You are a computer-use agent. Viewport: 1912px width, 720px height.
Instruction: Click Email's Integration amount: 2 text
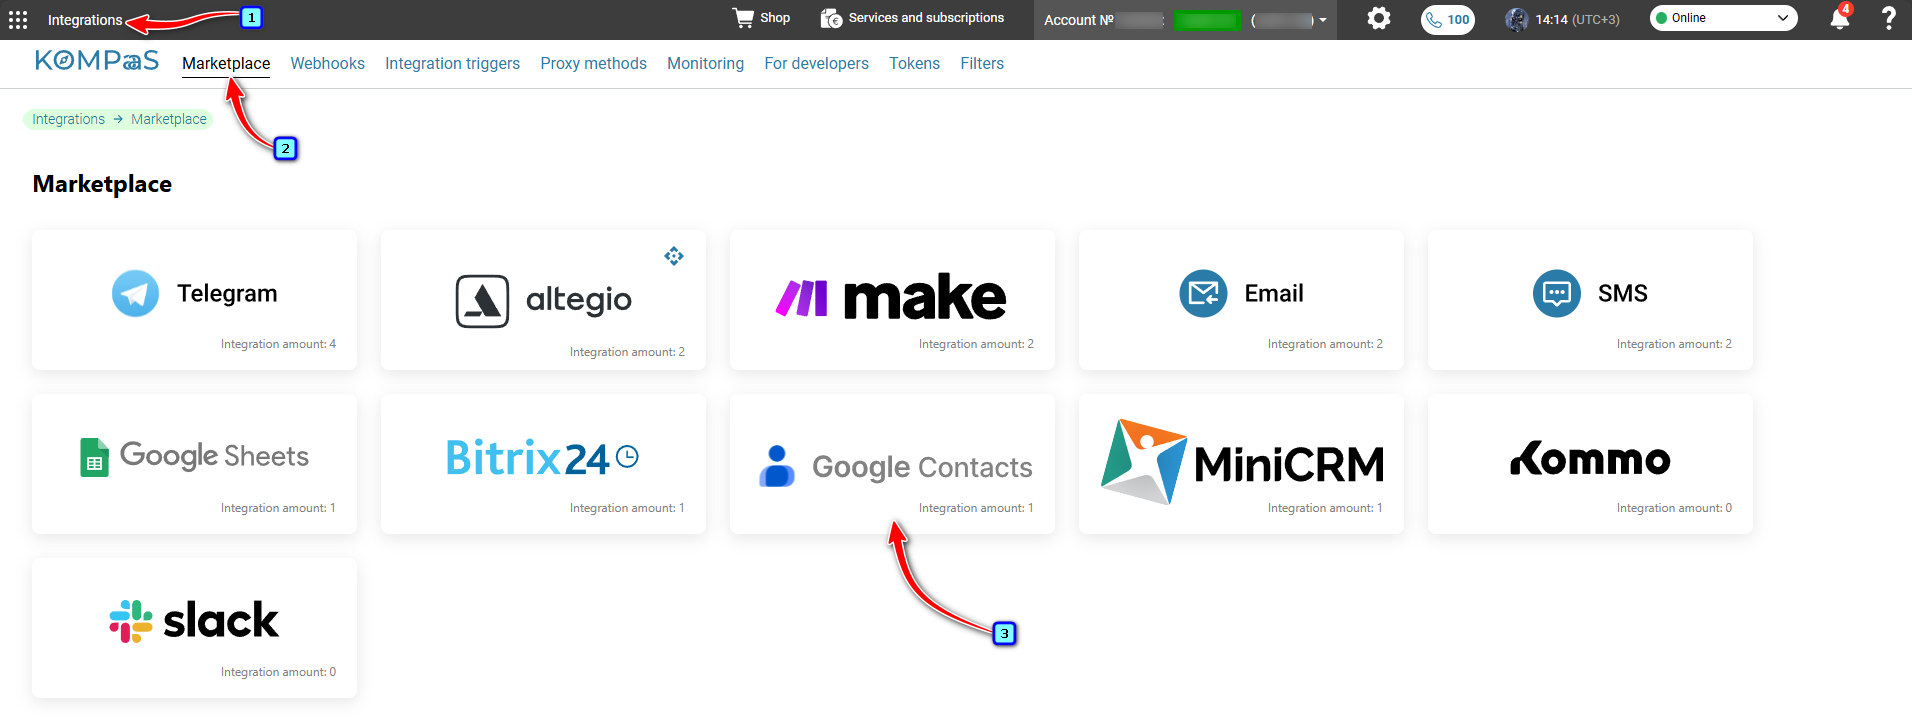1325,344
